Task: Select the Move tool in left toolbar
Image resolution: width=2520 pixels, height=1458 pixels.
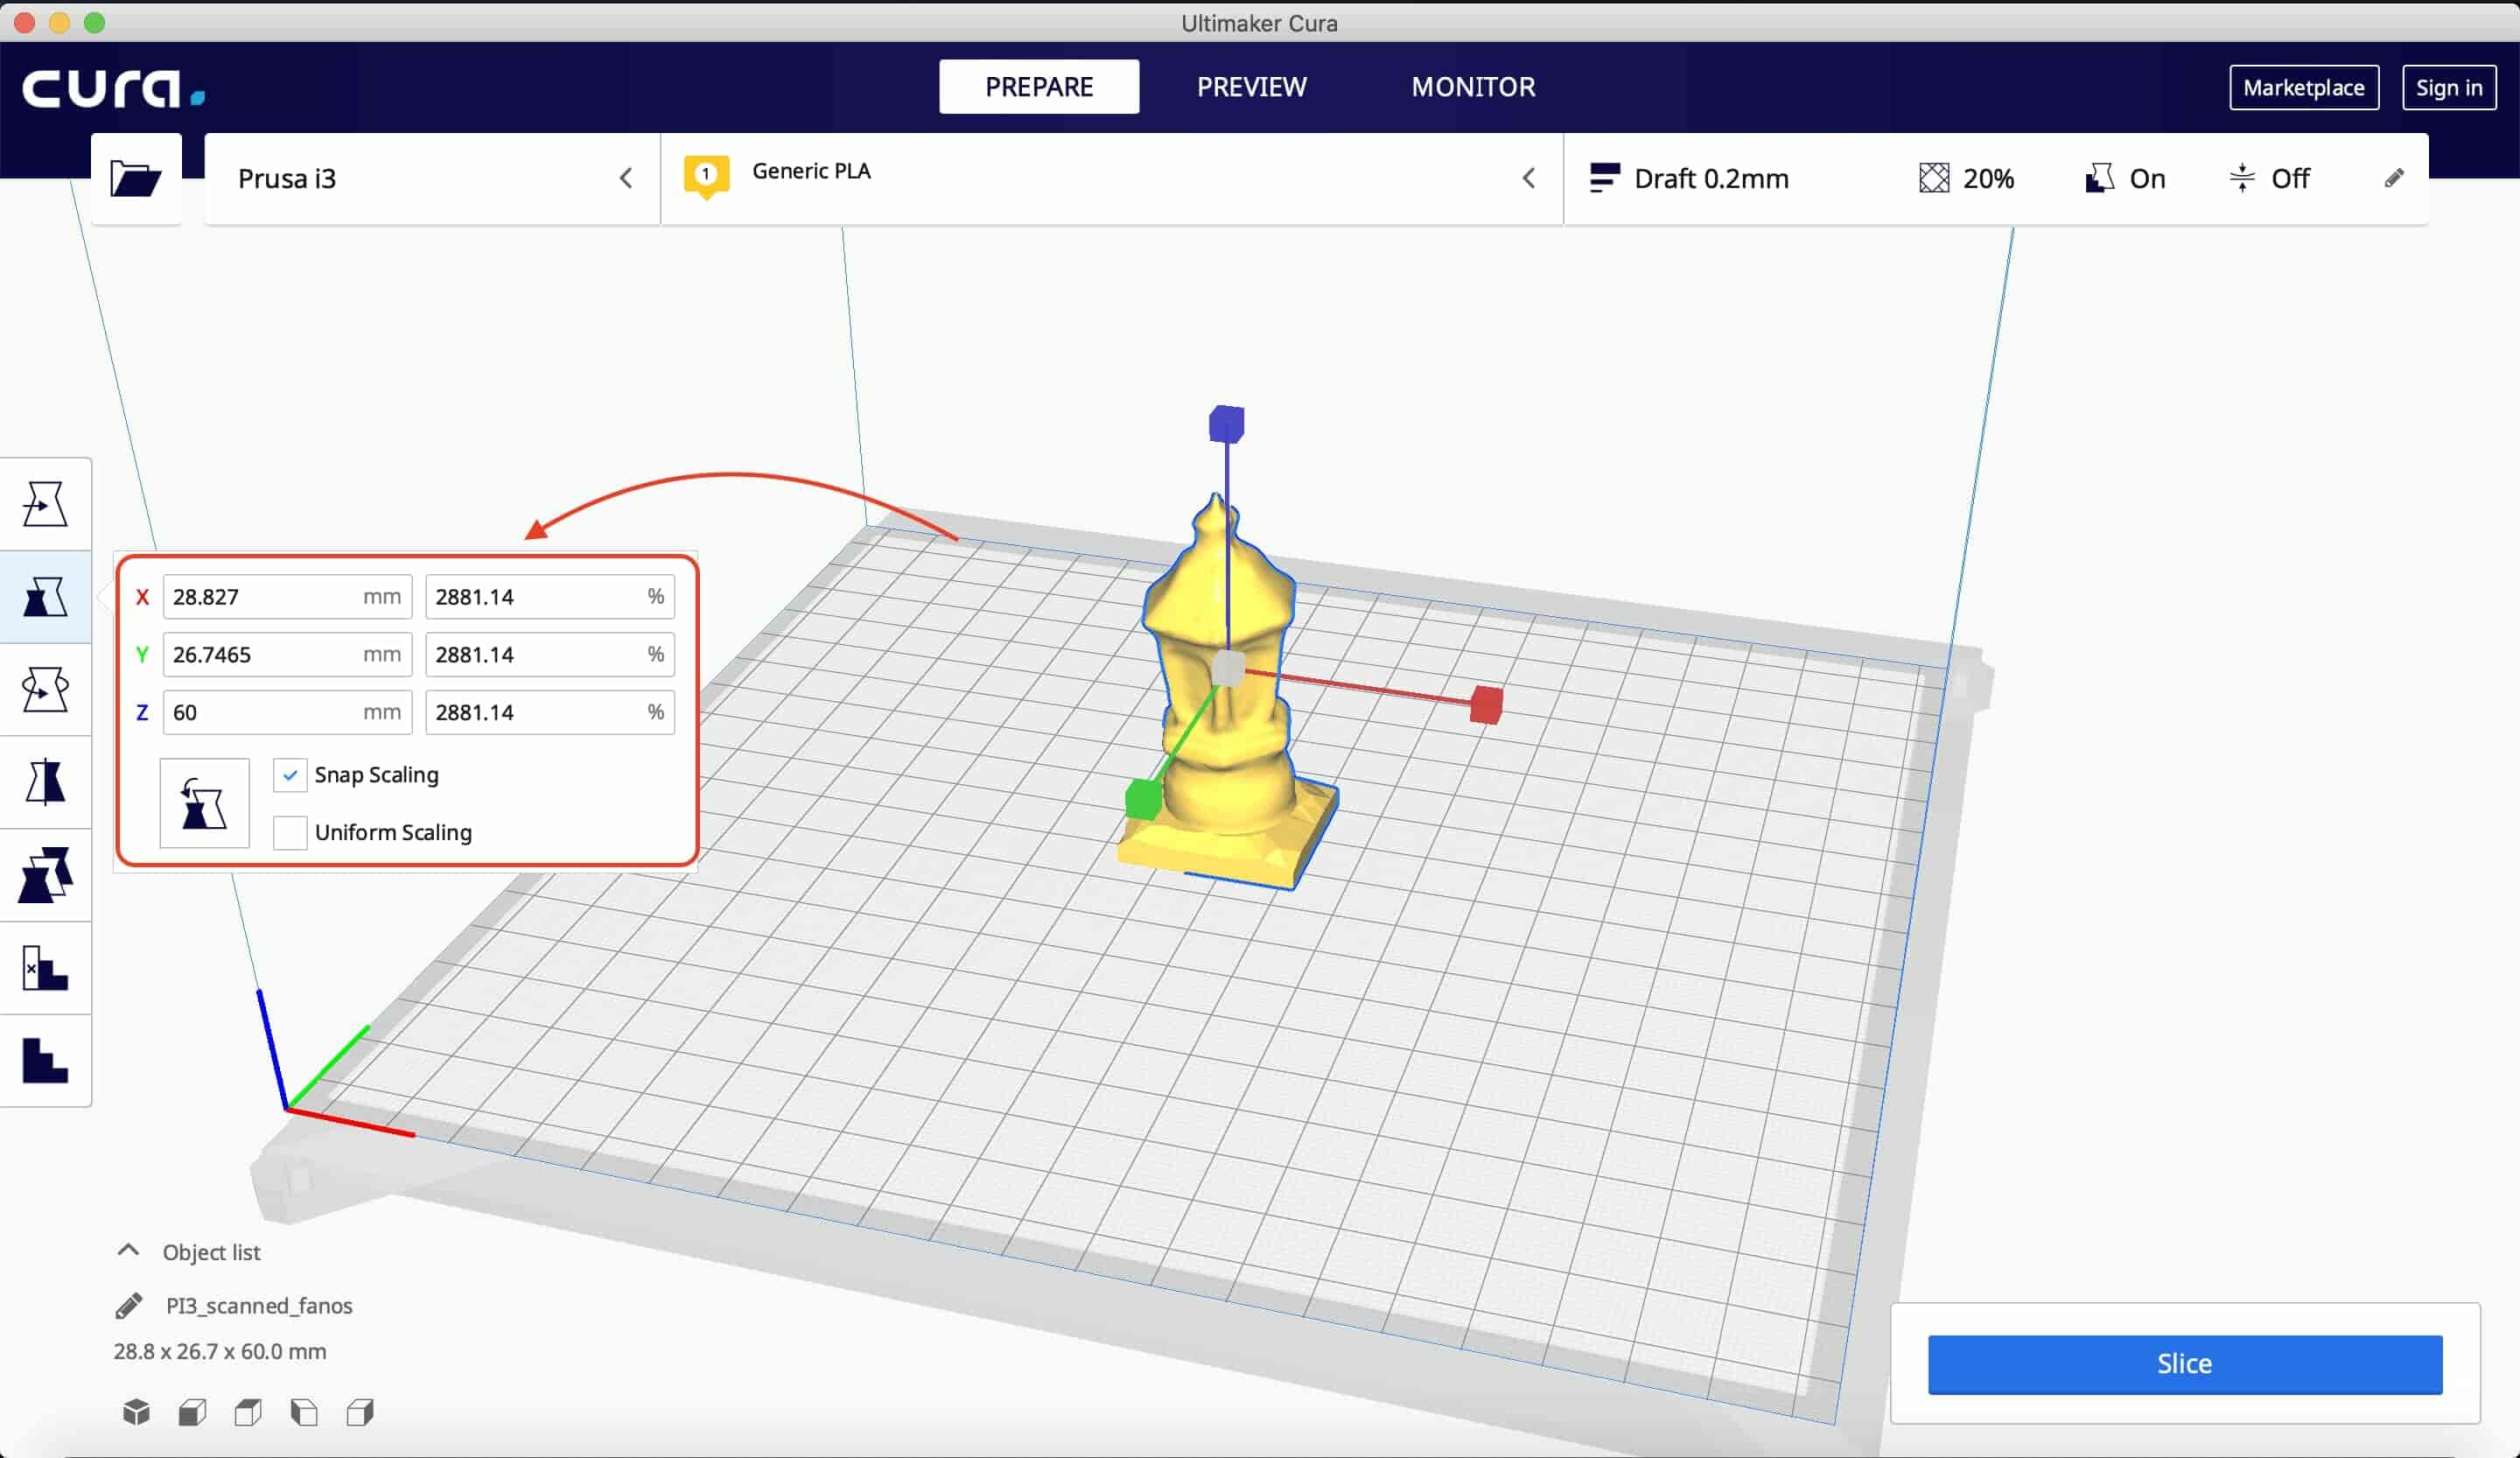Action: coord(45,504)
